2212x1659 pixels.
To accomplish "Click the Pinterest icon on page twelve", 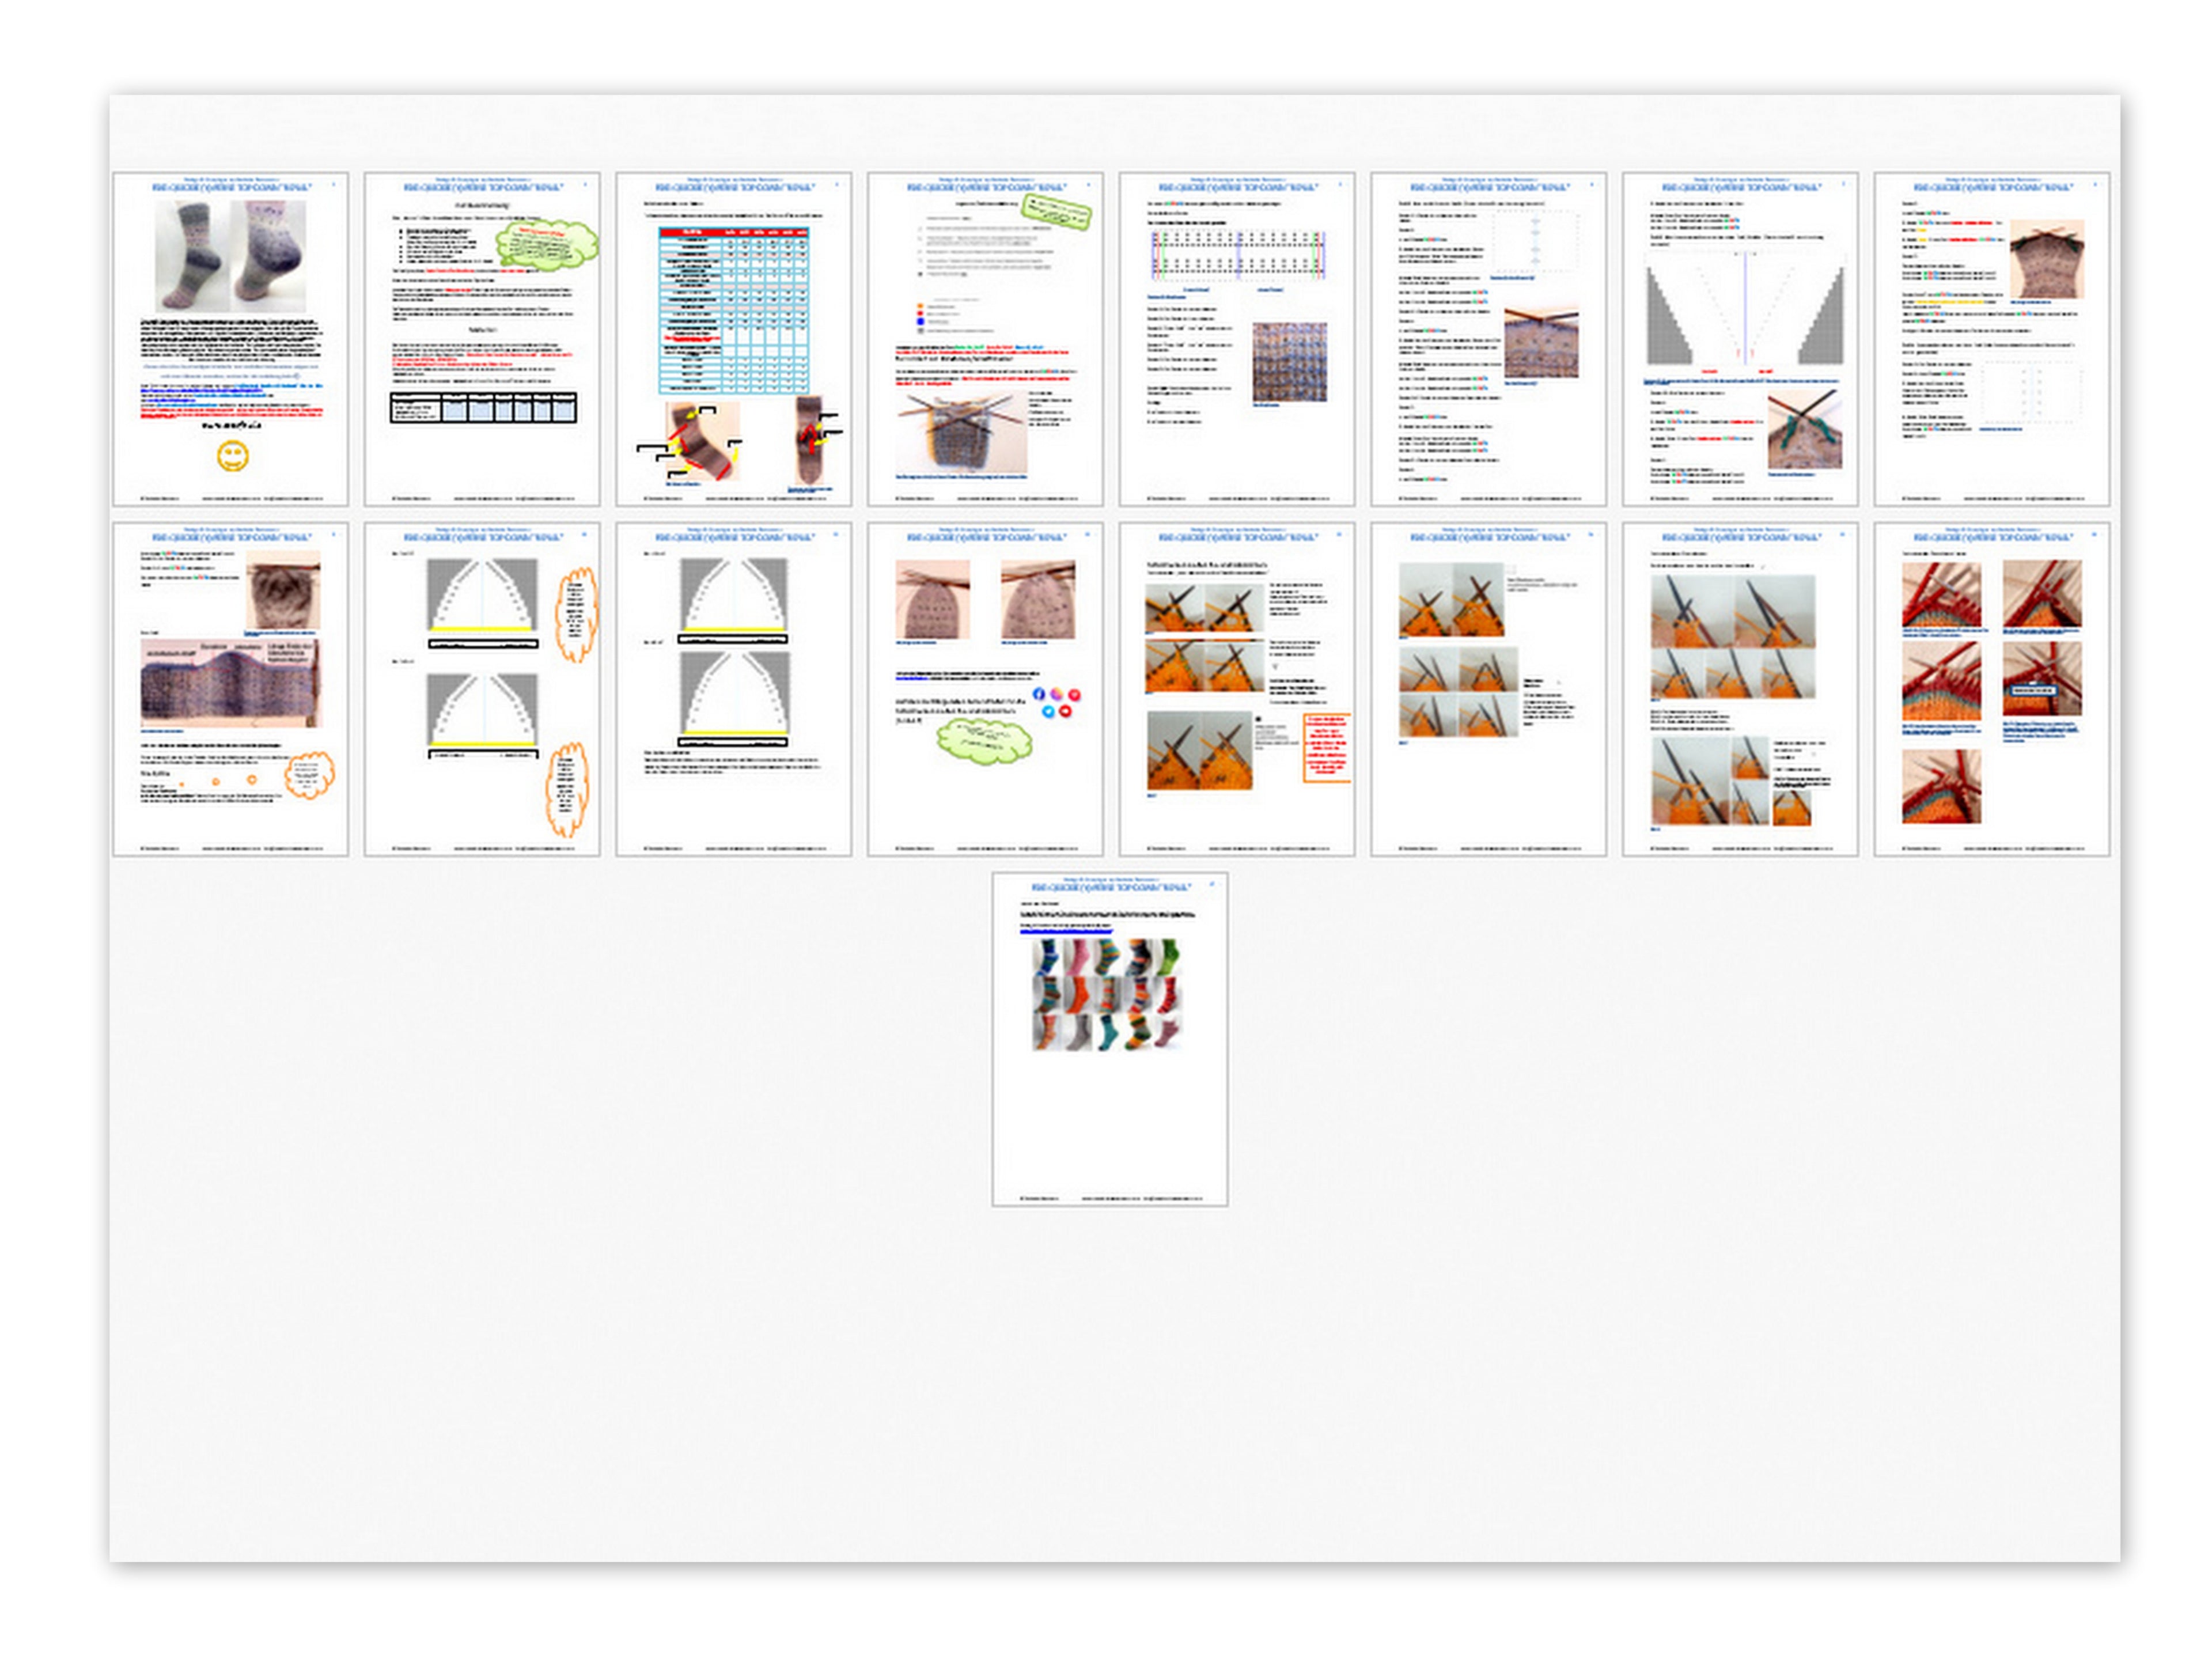I will (1074, 694).
